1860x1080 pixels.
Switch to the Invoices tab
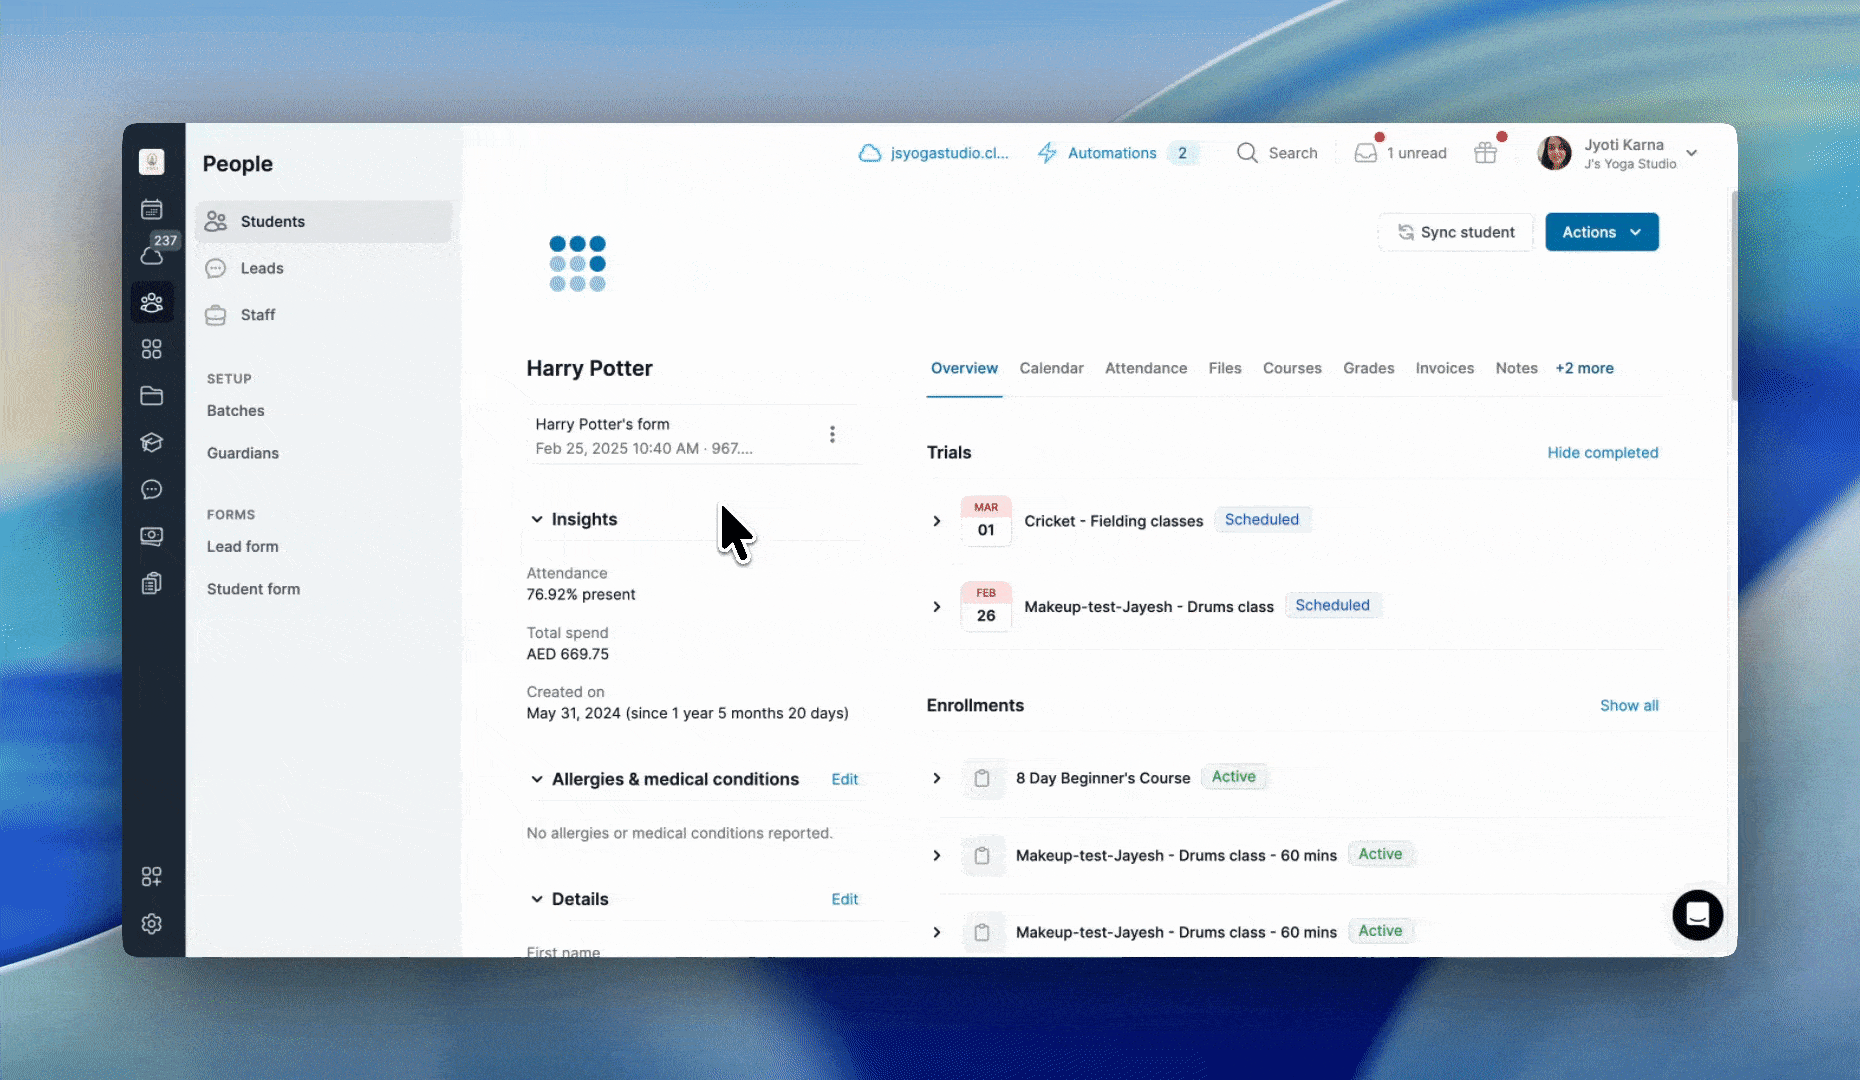pyautogui.click(x=1444, y=368)
